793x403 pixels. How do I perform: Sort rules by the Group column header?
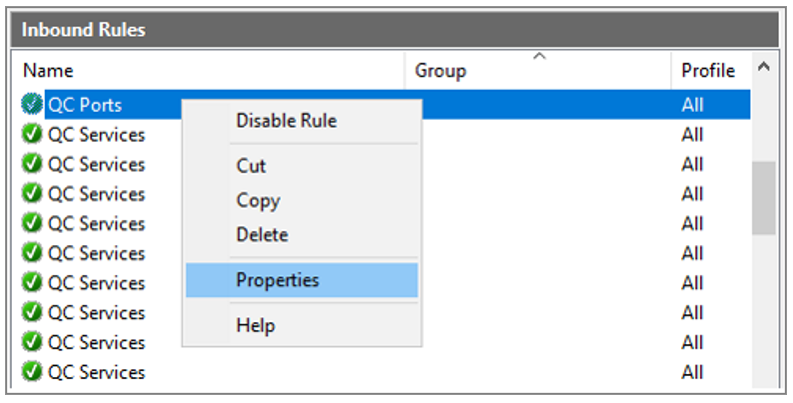538,70
